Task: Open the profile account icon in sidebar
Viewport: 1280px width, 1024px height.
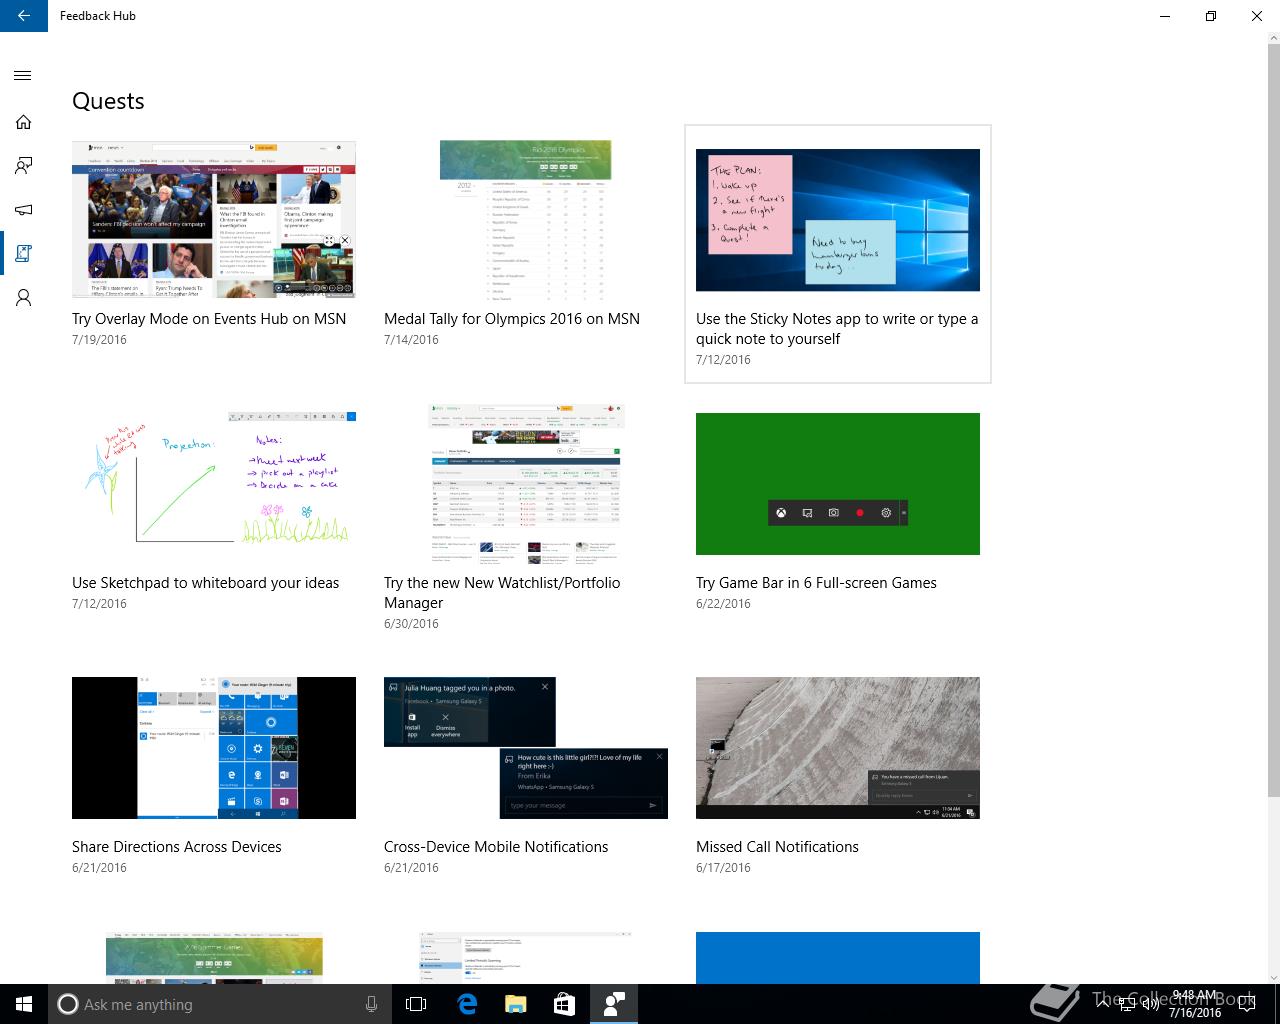Action: pyautogui.click(x=23, y=298)
